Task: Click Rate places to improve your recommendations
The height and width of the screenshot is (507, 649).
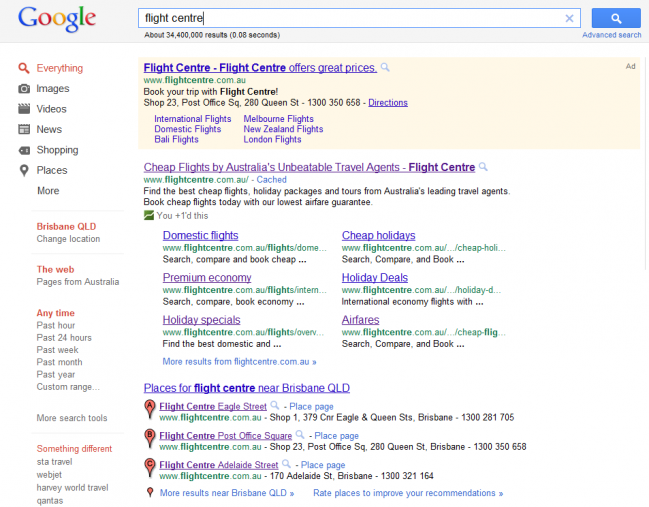Action: (x=408, y=493)
